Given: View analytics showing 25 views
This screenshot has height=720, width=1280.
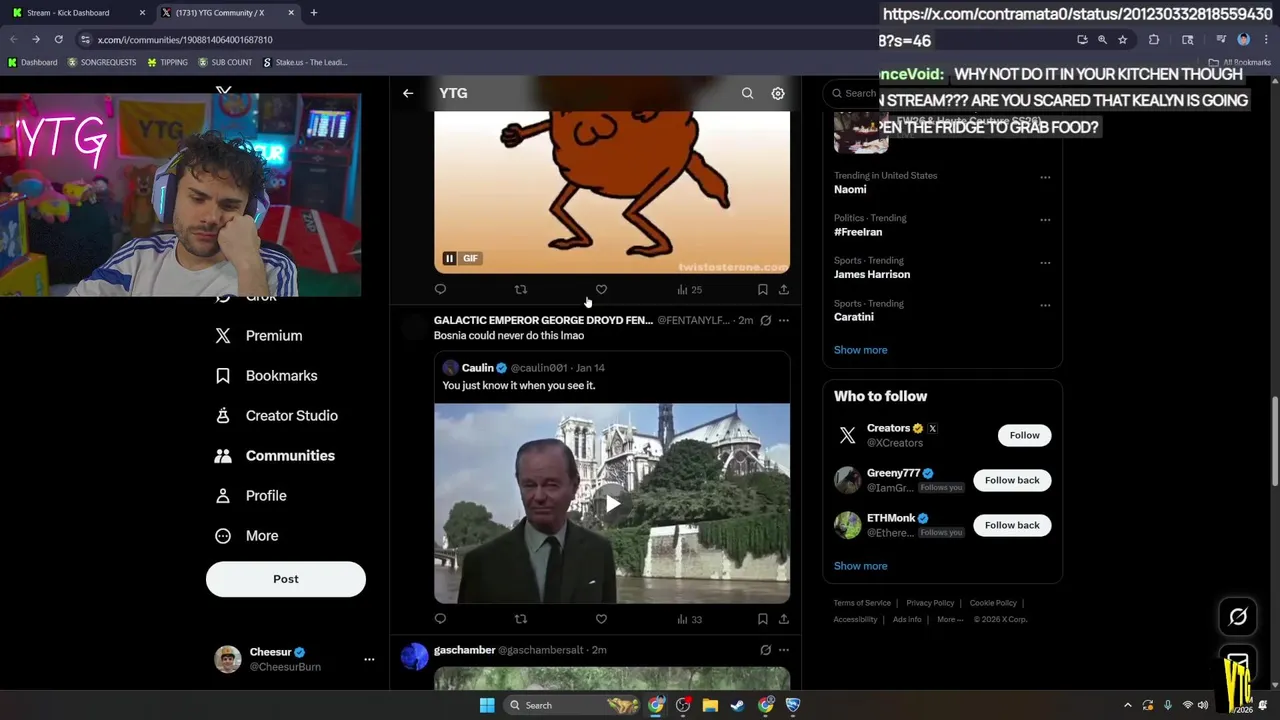Looking at the screenshot, I should click(x=689, y=289).
